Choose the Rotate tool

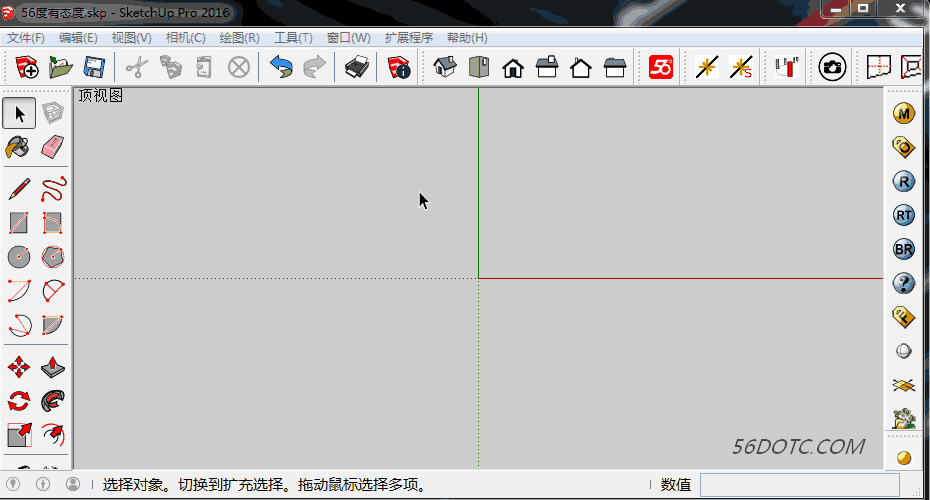coord(19,402)
